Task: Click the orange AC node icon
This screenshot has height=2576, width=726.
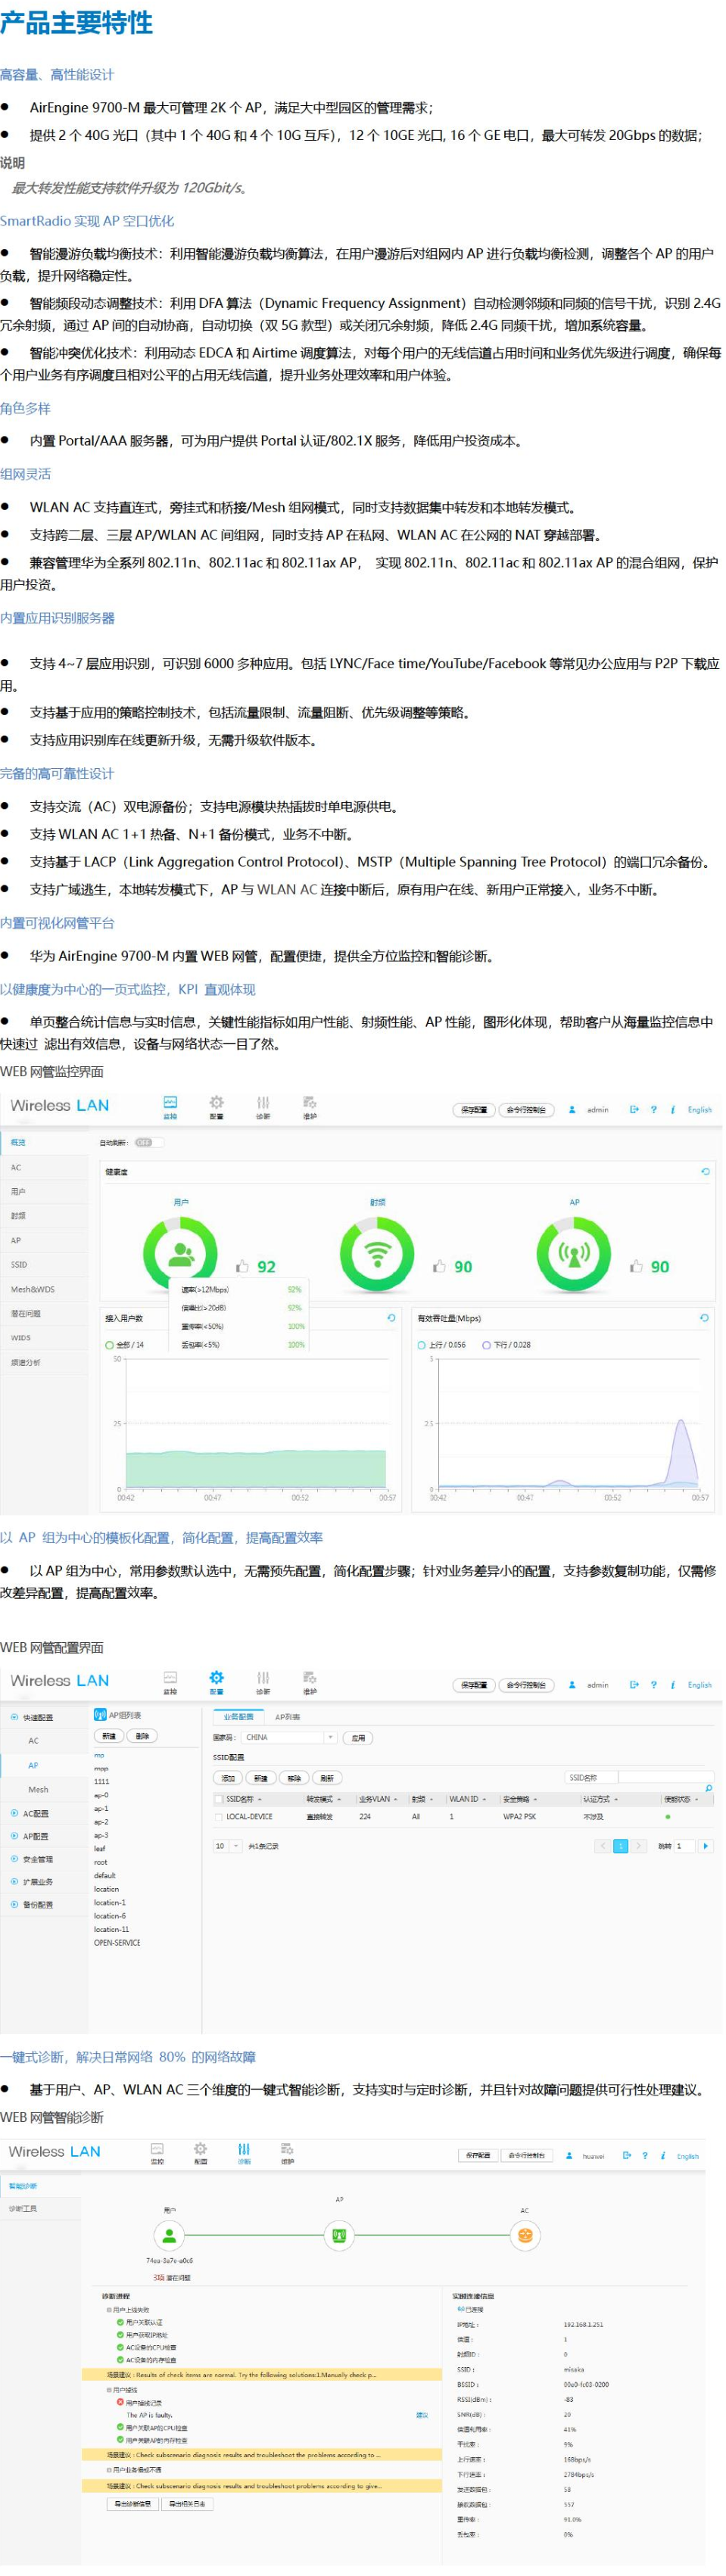Action: tap(525, 2235)
